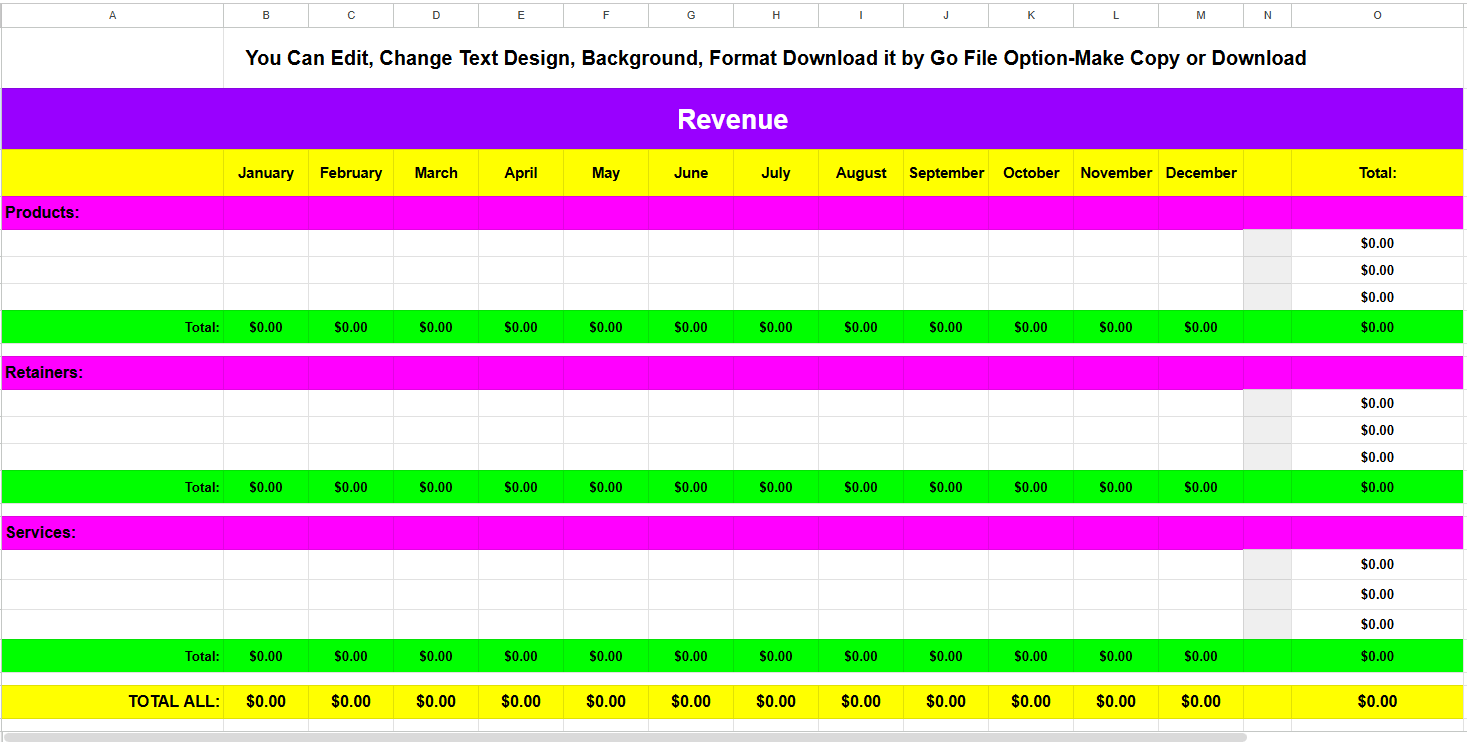Select column G header
1467x742 pixels.
coord(691,15)
